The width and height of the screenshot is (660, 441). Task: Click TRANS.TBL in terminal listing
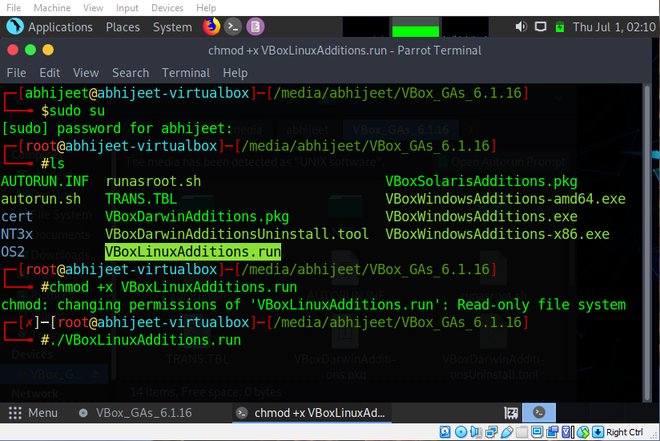(141, 199)
